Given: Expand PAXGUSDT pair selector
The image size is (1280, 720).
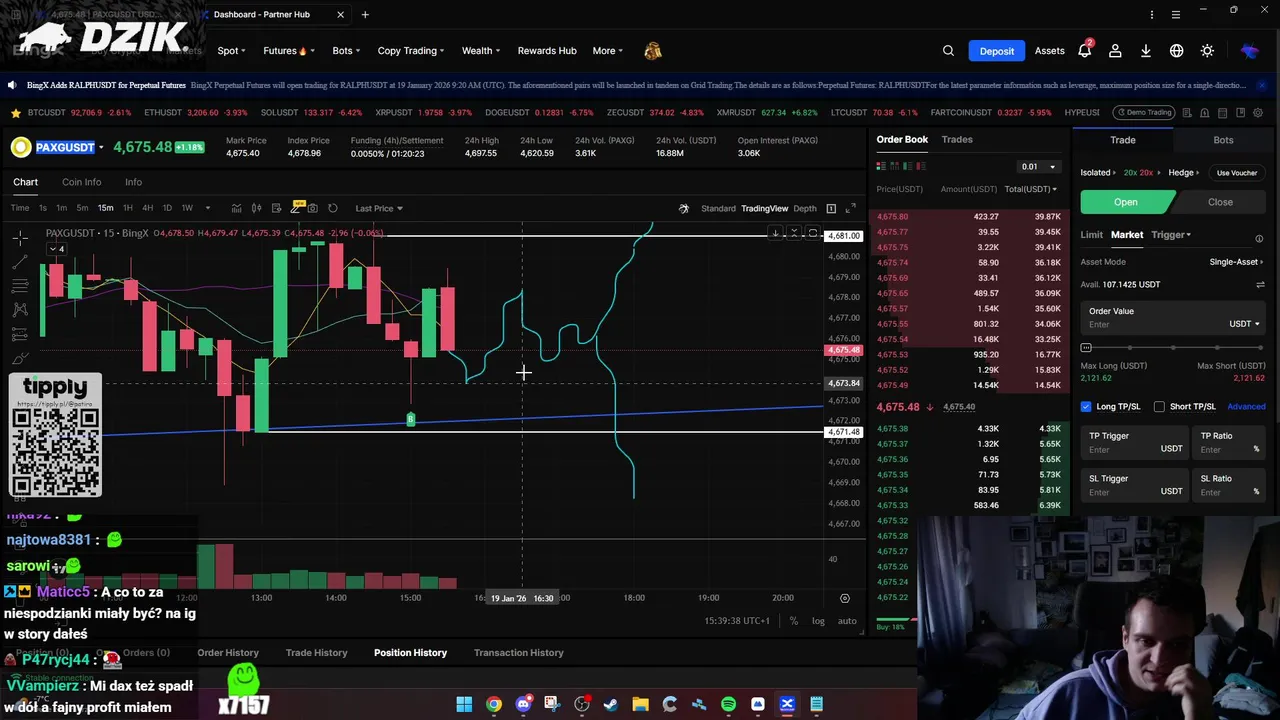Looking at the screenshot, I should (101, 148).
